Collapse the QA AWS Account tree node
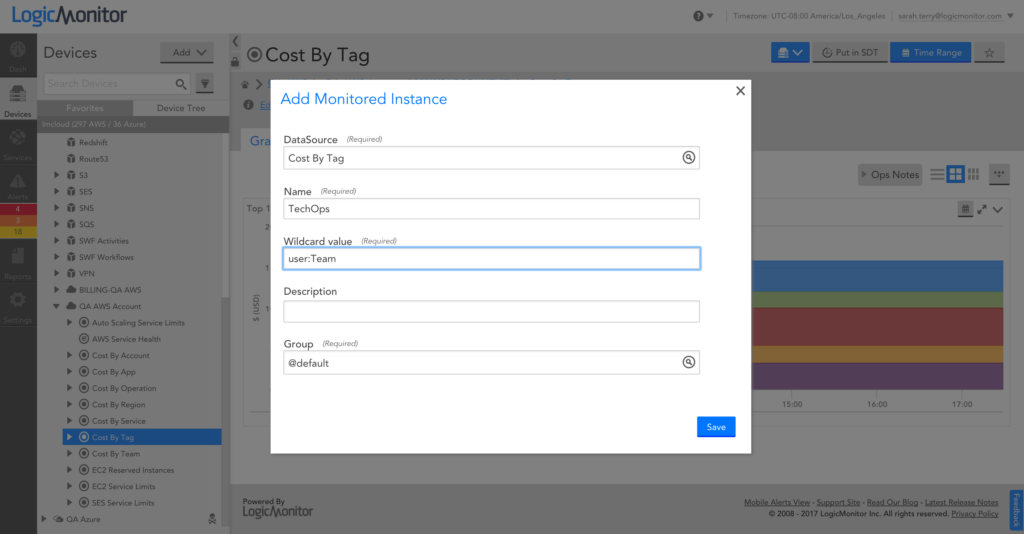The width and height of the screenshot is (1024, 534). click(x=56, y=306)
